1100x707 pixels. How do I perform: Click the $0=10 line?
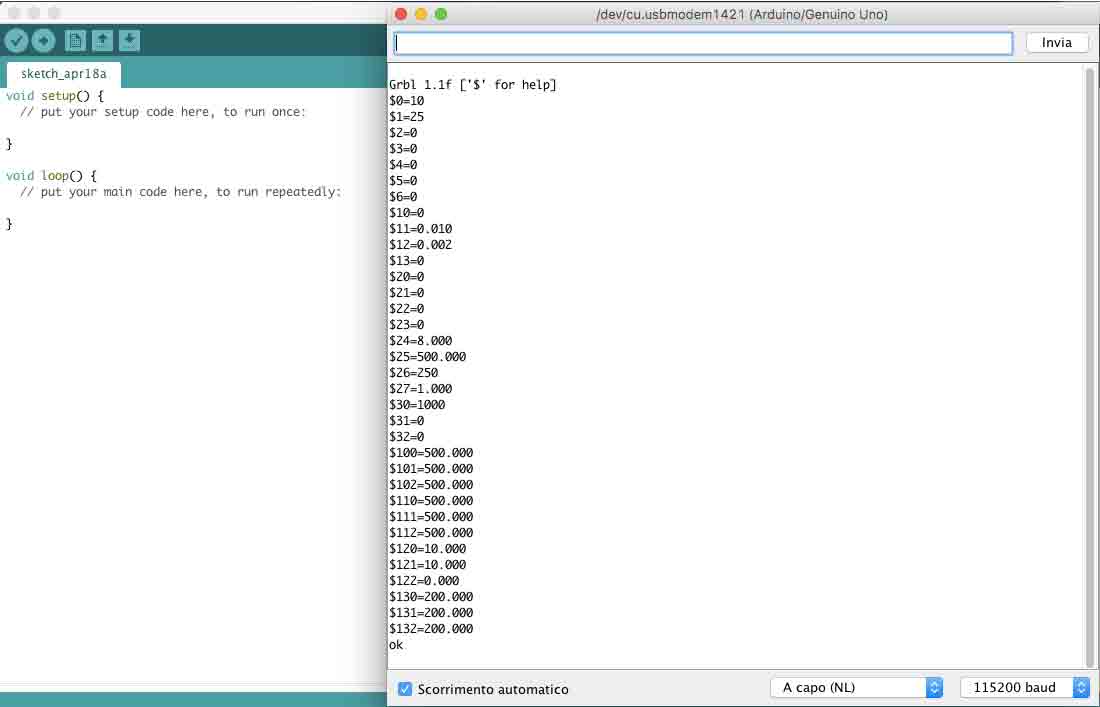click(407, 101)
